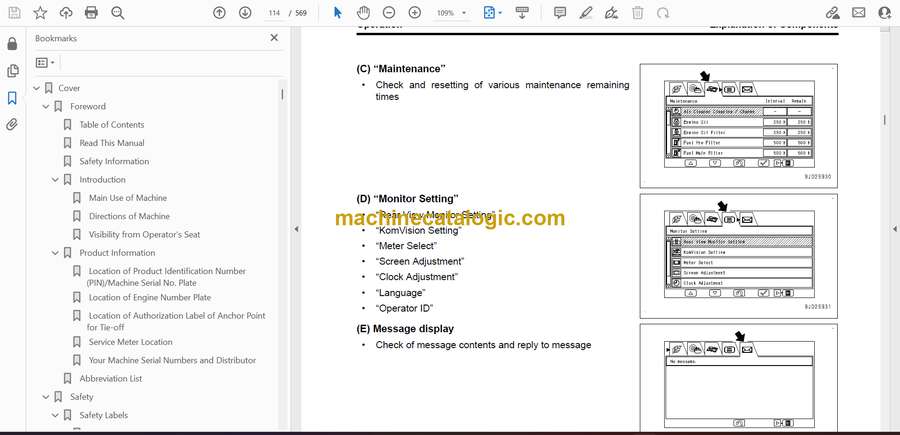
Task: Collapse left pane with the arrow handle
Action: tap(296, 229)
